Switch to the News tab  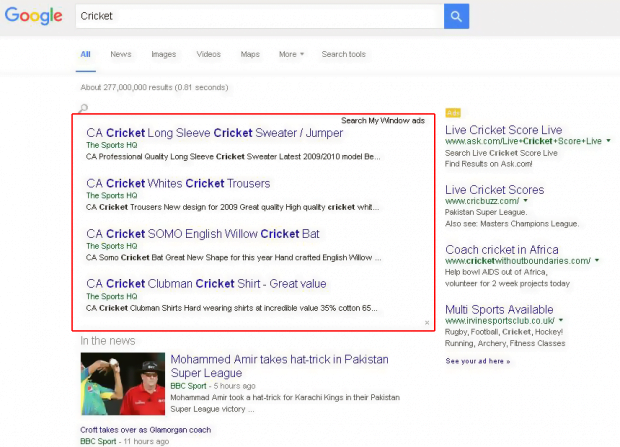pos(121,54)
